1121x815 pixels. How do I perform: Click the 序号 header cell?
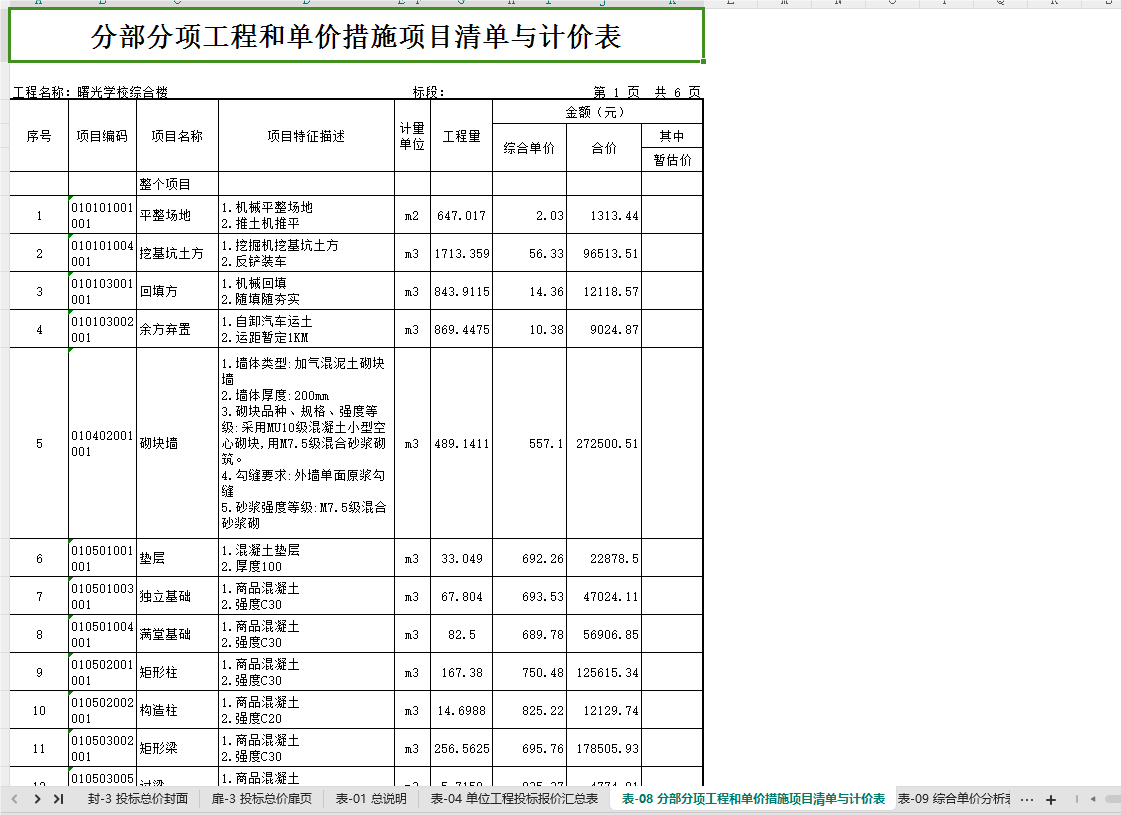point(39,136)
